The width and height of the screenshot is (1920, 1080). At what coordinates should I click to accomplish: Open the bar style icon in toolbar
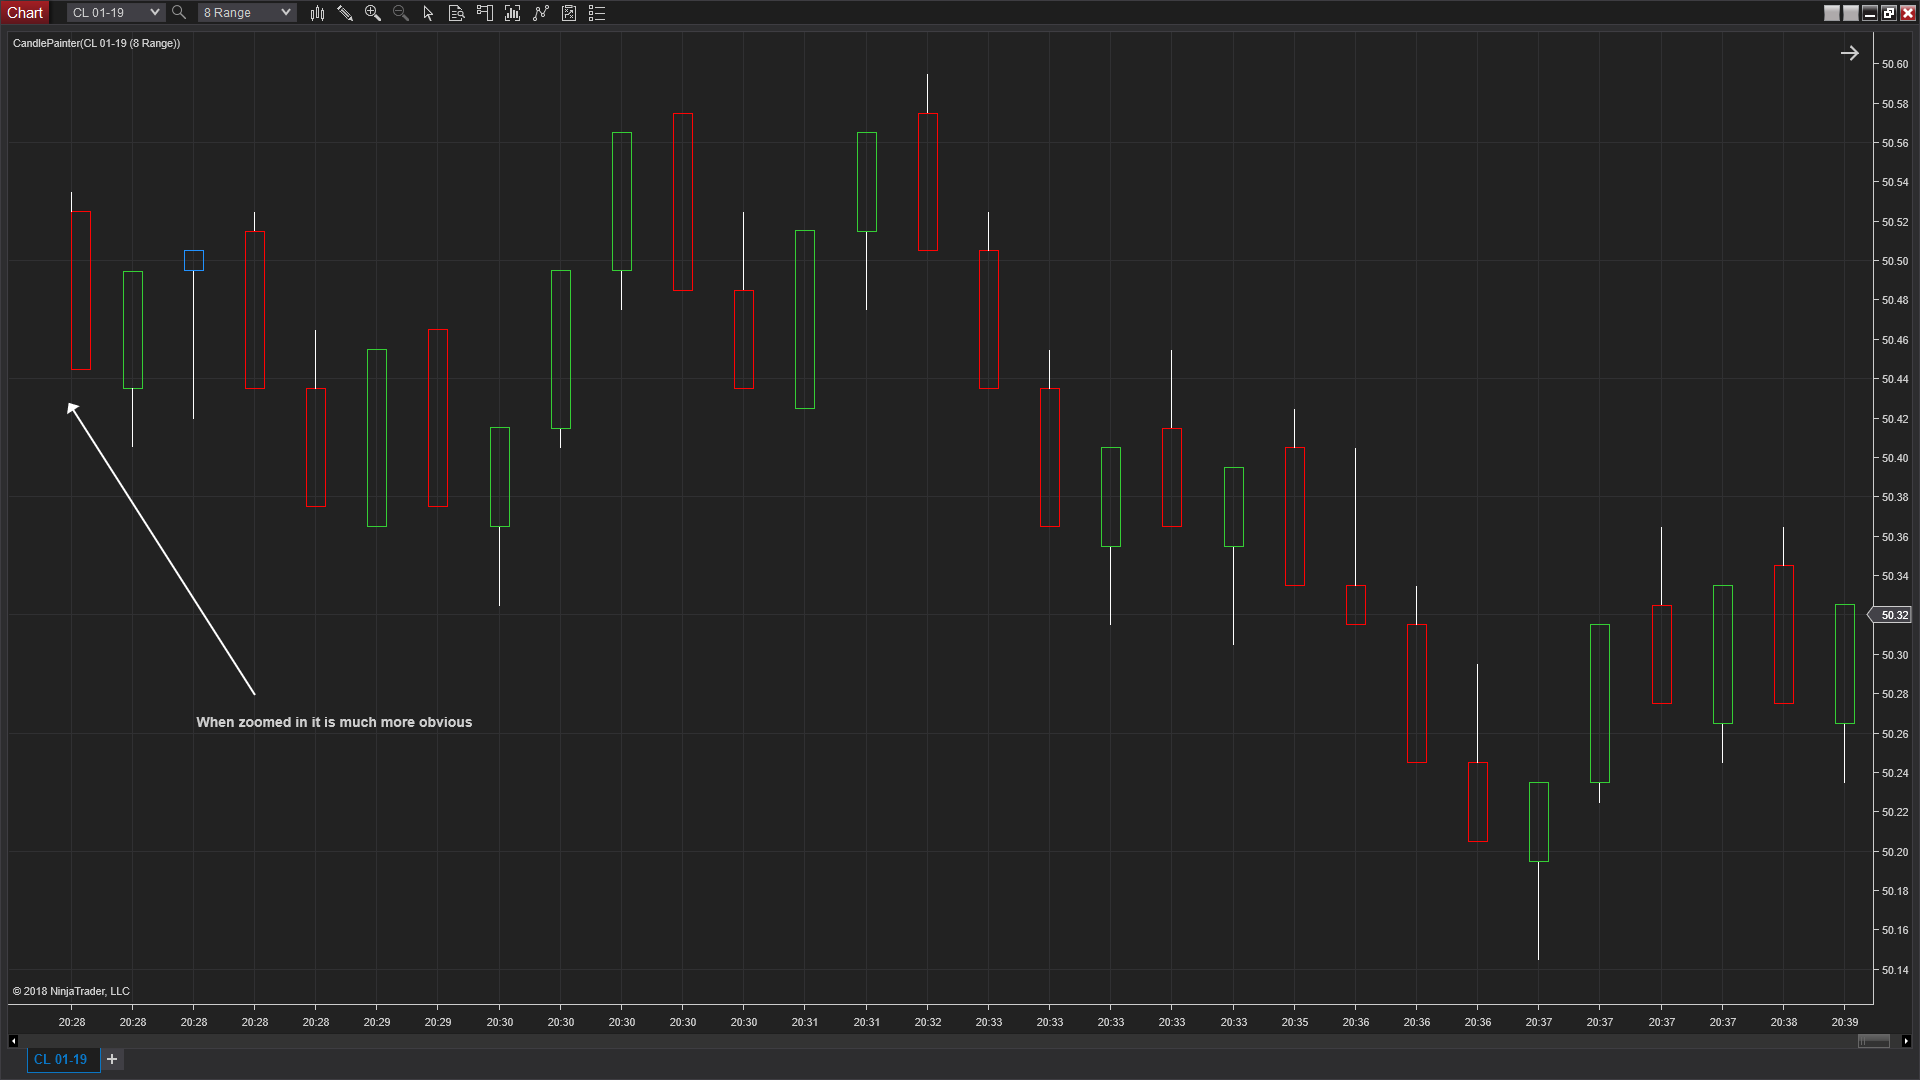coord(317,13)
